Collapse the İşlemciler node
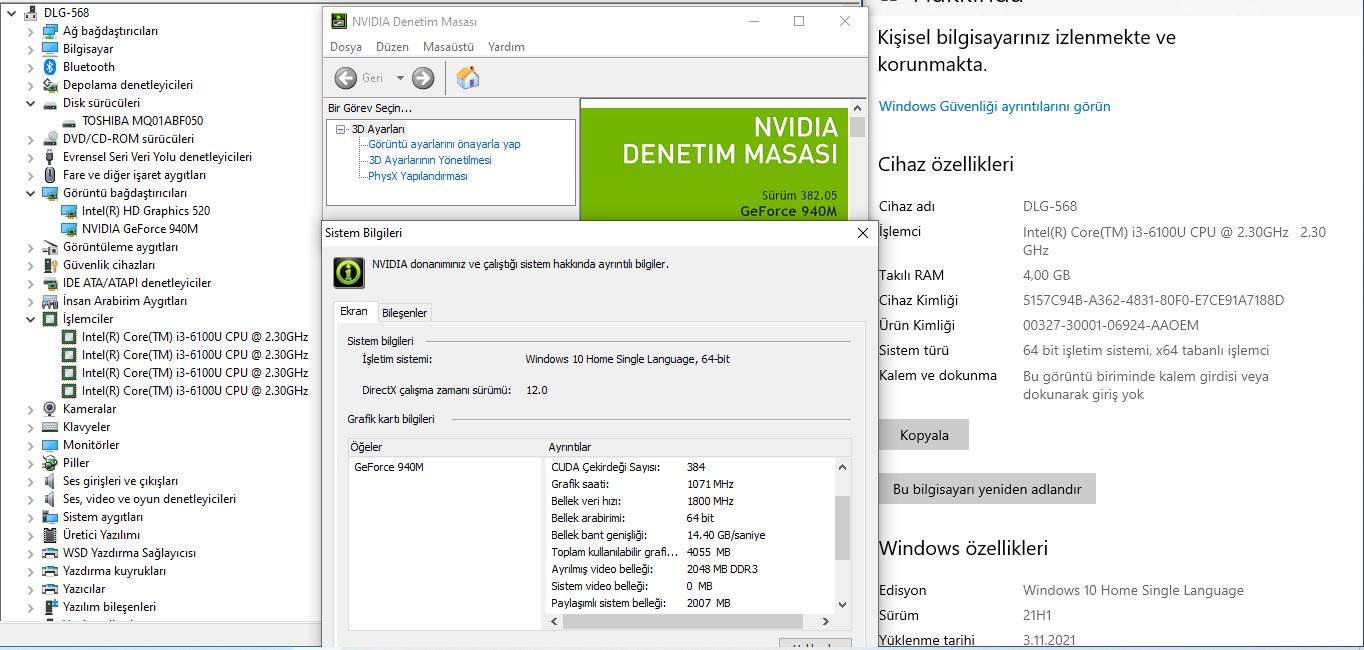Image resolution: width=1364 pixels, height=650 pixels. coord(31,319)
